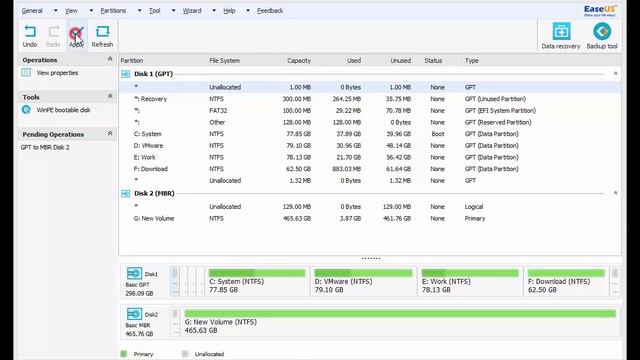This screenshot has width=640, height=360.
Task: Expand dropdown arrow after Help
Action: click(248, 11)
